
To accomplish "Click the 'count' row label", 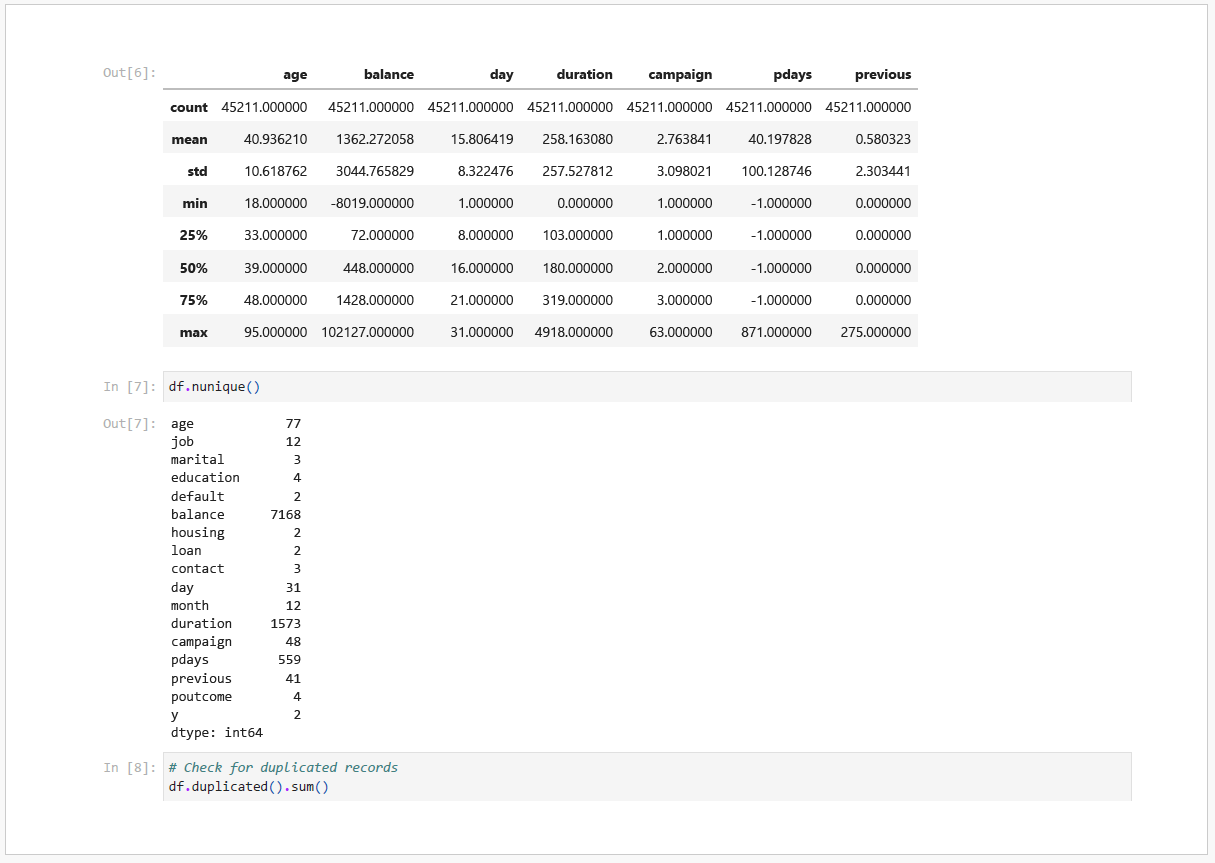I will pos(189,107).
